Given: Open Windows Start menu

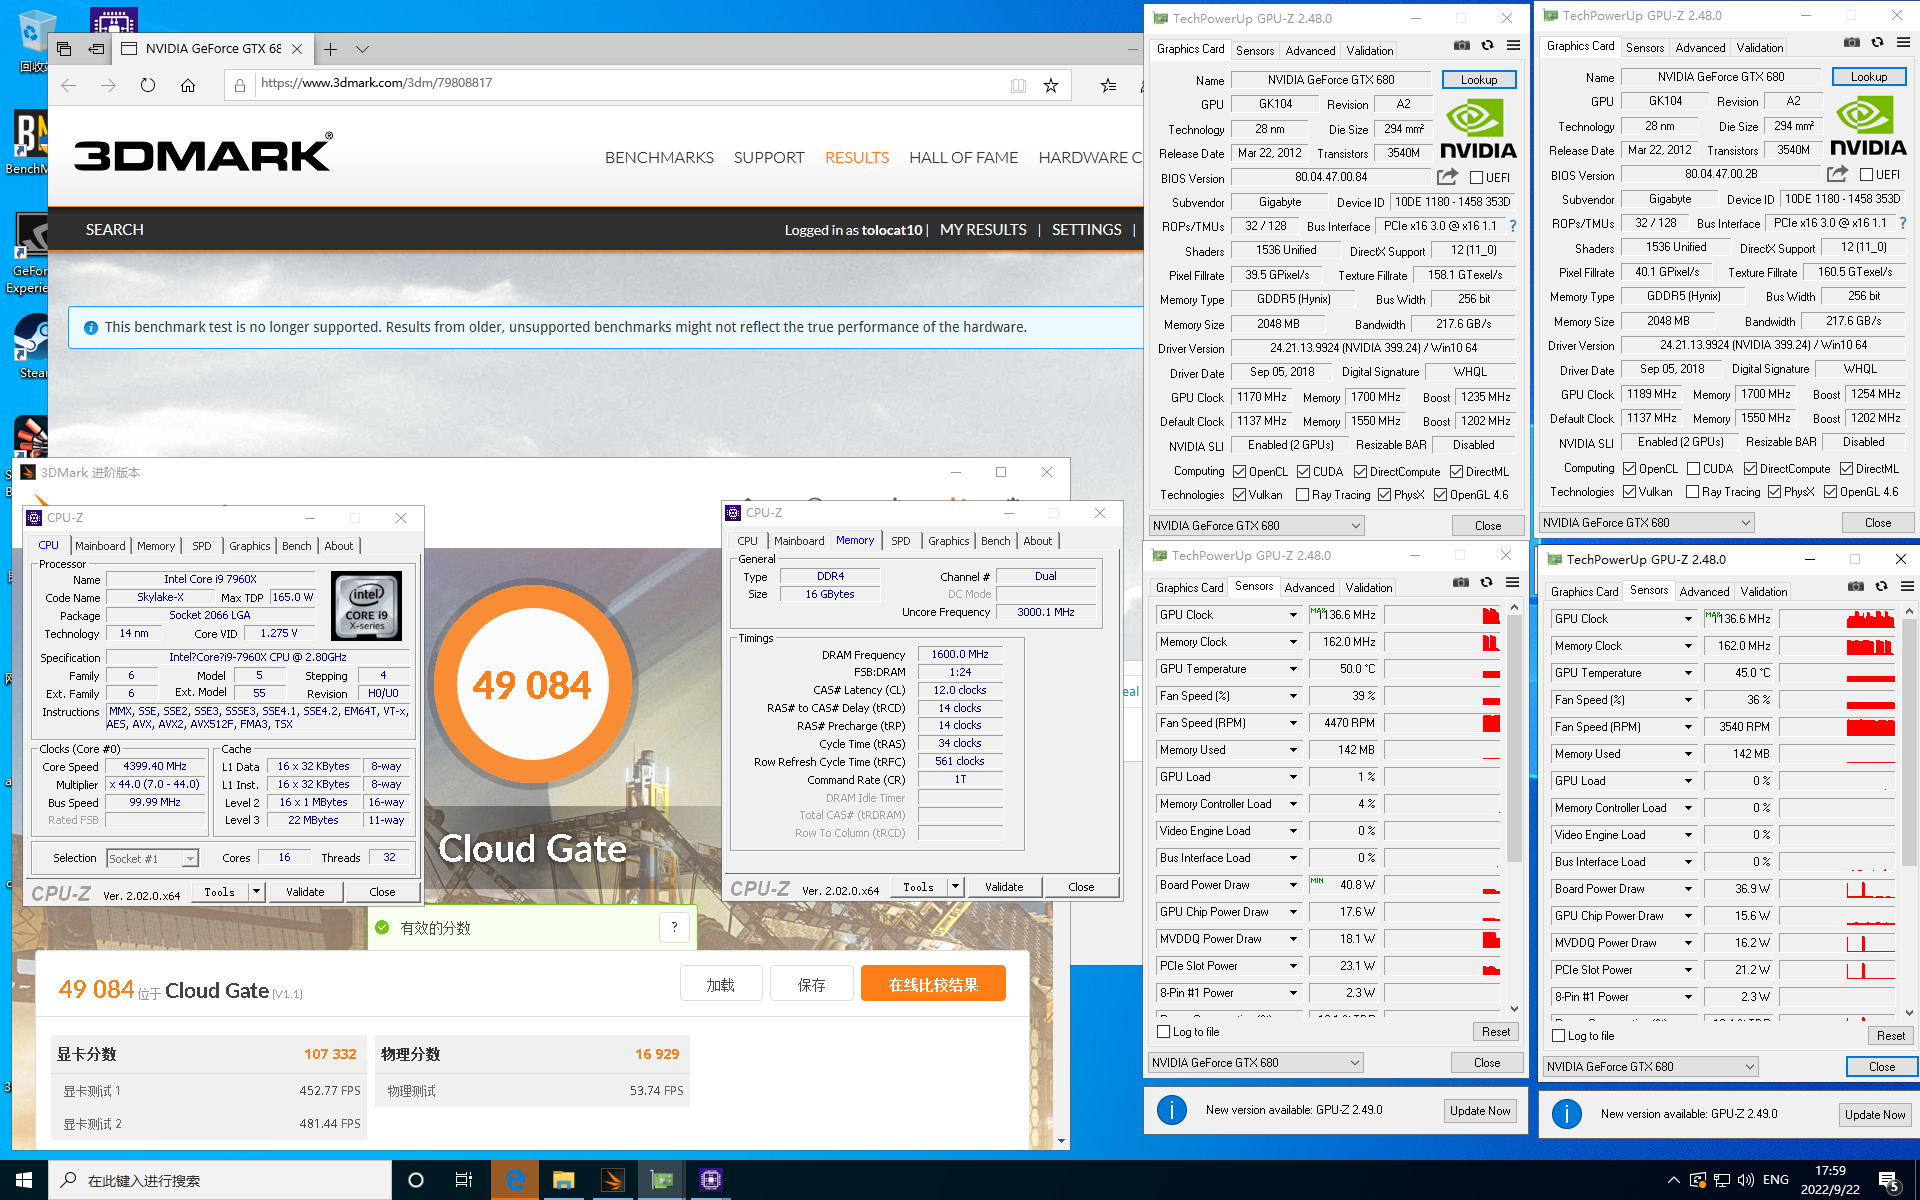Looking at the screenshot, I should coord(24,1180).
